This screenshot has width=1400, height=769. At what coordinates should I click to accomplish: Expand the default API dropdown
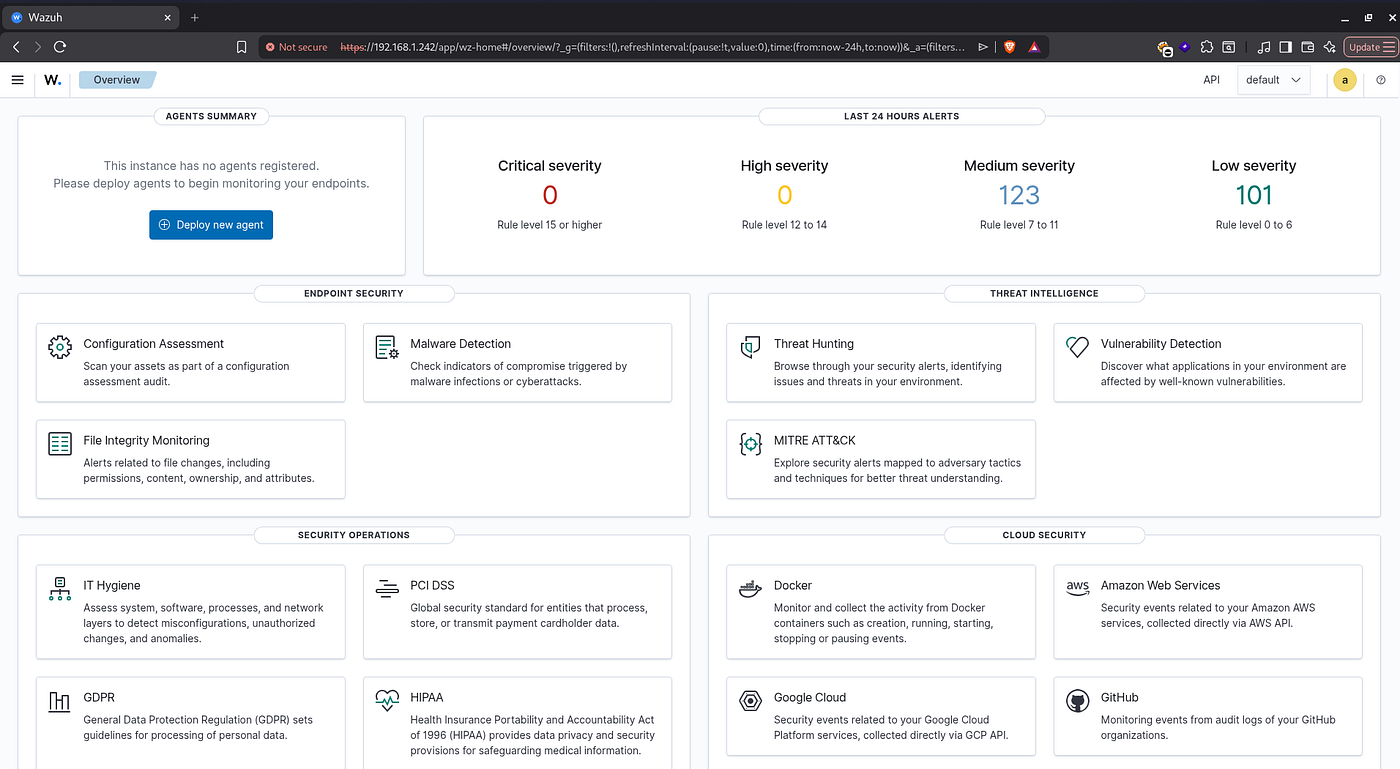click(x=1273, y=80)
